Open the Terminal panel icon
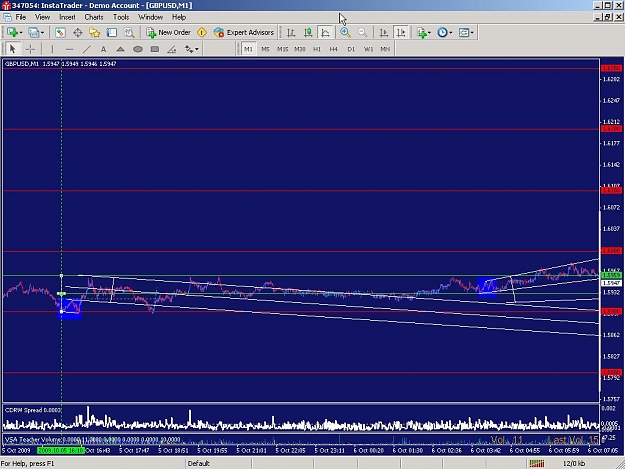The image size is (625, 469). (112, 33)
